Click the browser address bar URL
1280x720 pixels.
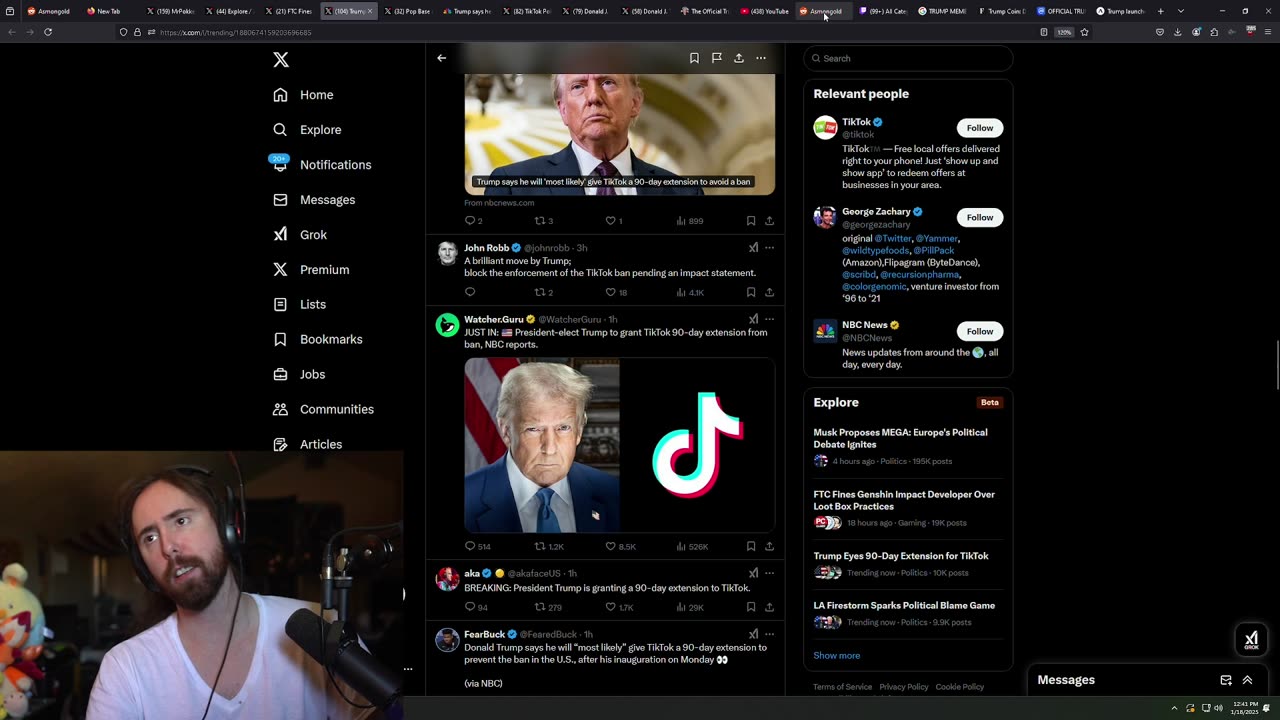pyautogui.click(x=235, y=32)
